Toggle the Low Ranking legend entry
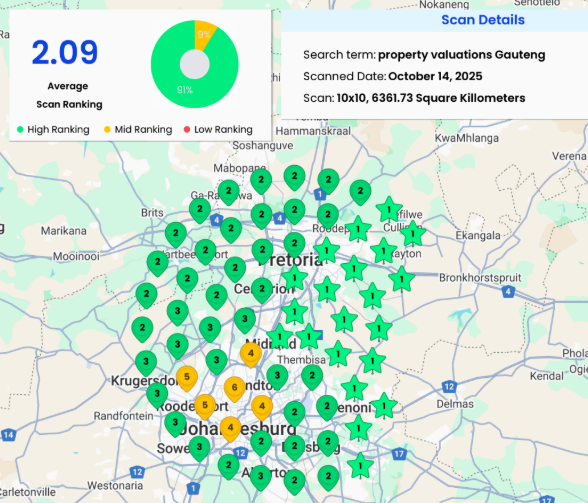The height and width of the screenshot is (503, 588). tap(218, 129)
